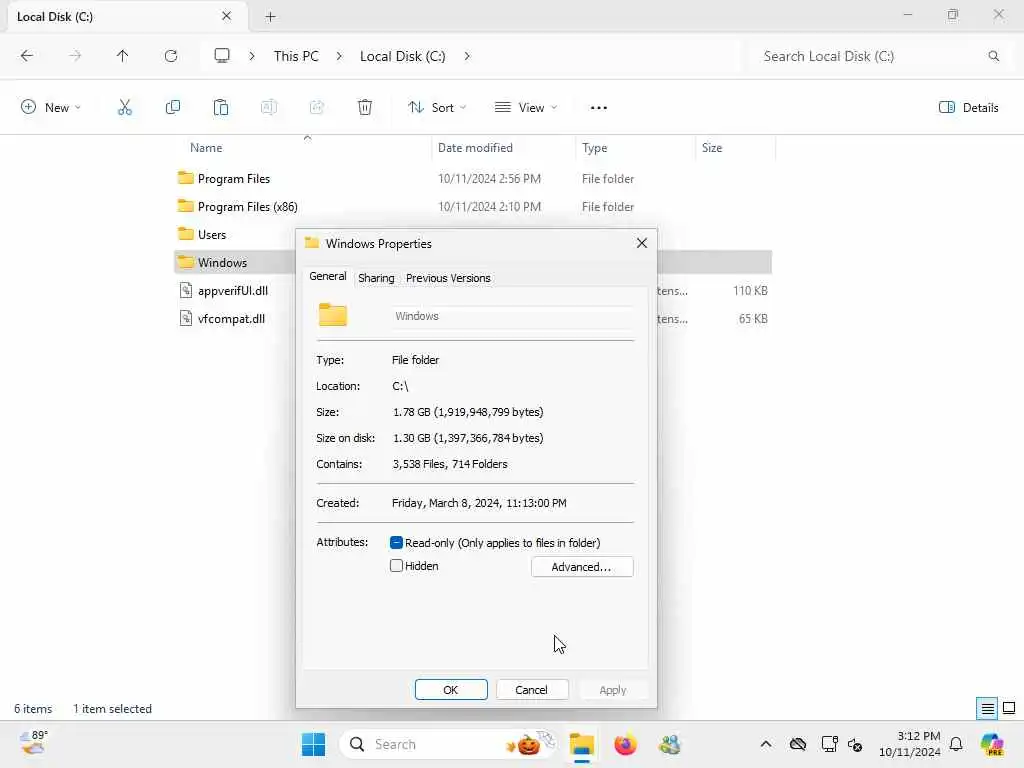
Task: Select the General tab
Action: pyautogui.click(x=328, y=276)
